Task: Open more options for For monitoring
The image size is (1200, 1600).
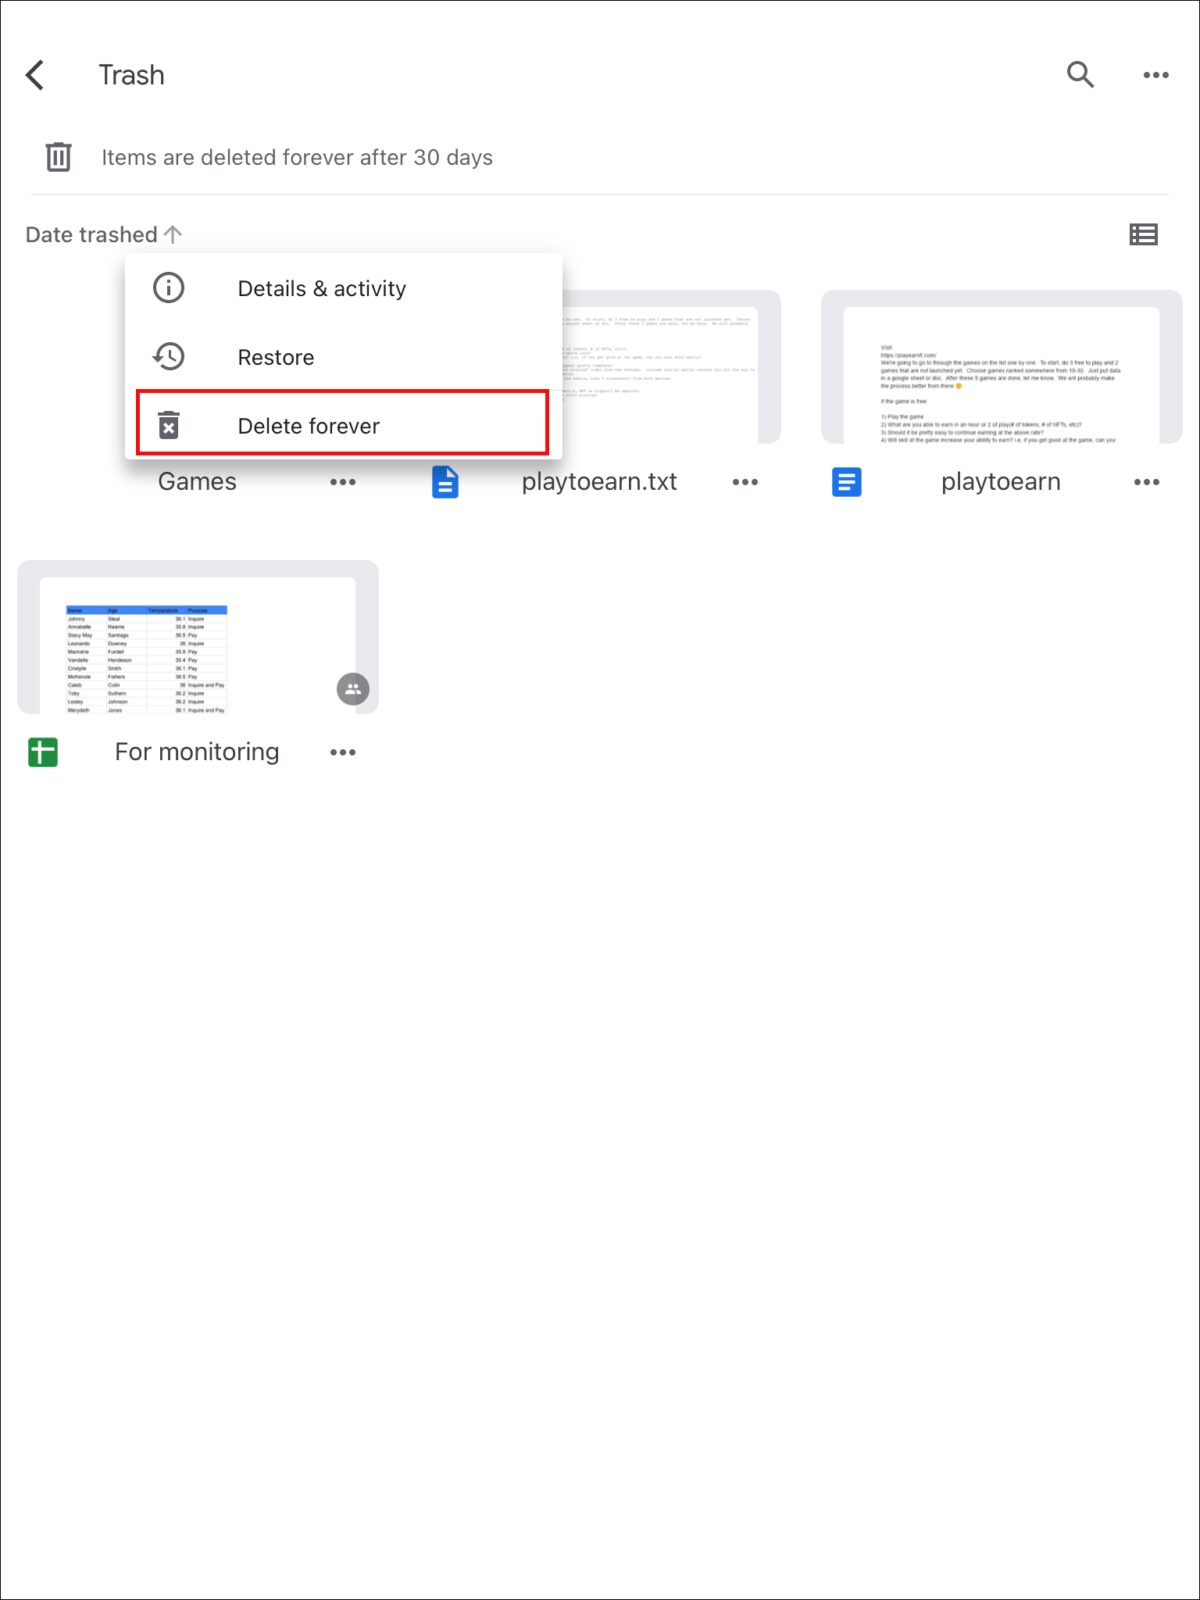Action: [343, 752]
